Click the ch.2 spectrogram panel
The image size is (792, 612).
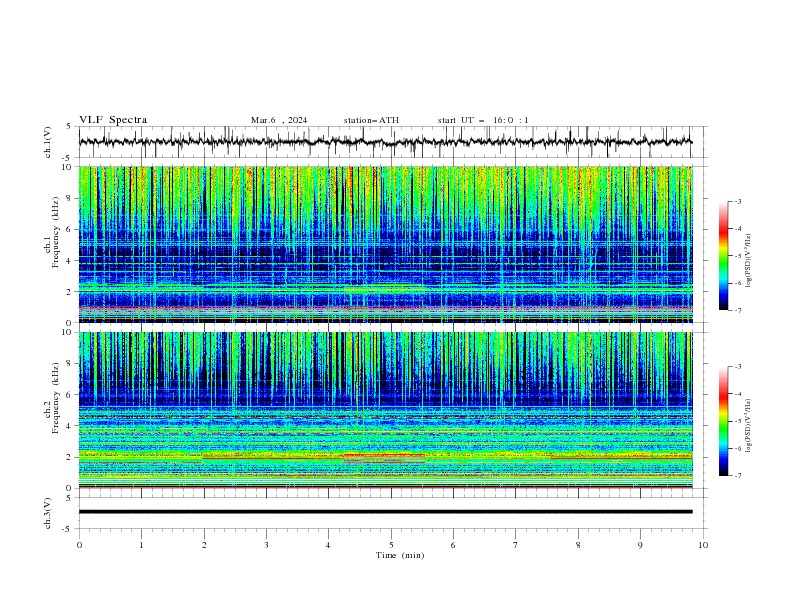(x=385, y=410)
